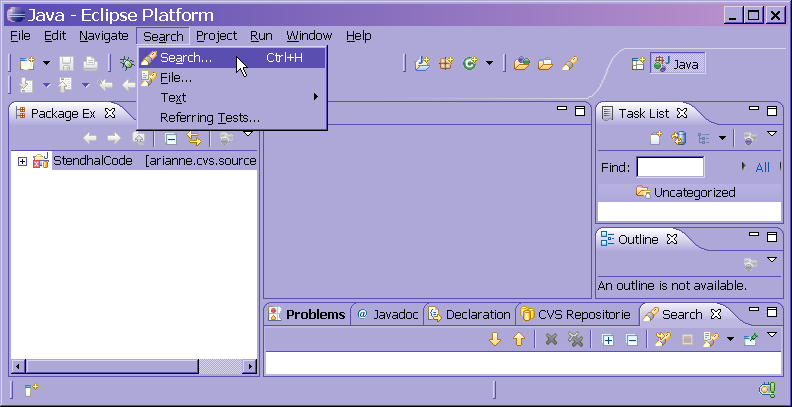Close the Task List view
Image resolution: width=792 pixels, height=407 pixels.
682,114
